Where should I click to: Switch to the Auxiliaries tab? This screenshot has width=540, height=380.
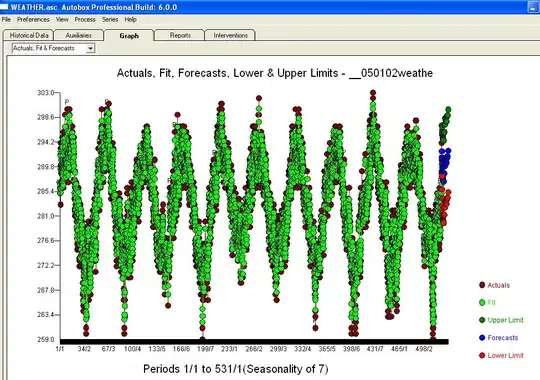(x=79, y=35)
